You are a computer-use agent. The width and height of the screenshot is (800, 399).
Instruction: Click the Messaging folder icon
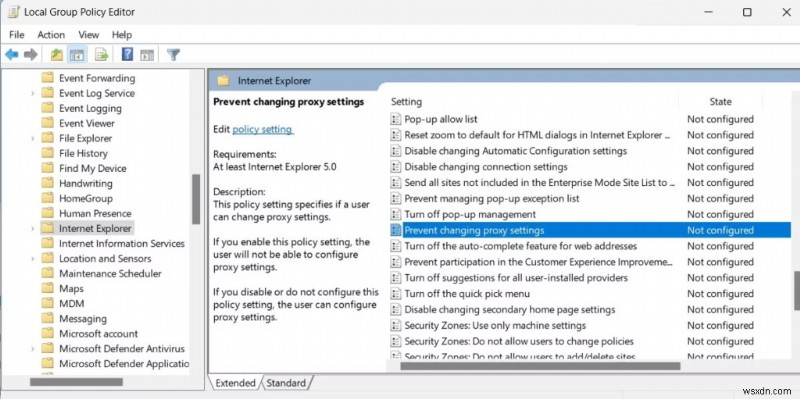(x=47, y=318)
